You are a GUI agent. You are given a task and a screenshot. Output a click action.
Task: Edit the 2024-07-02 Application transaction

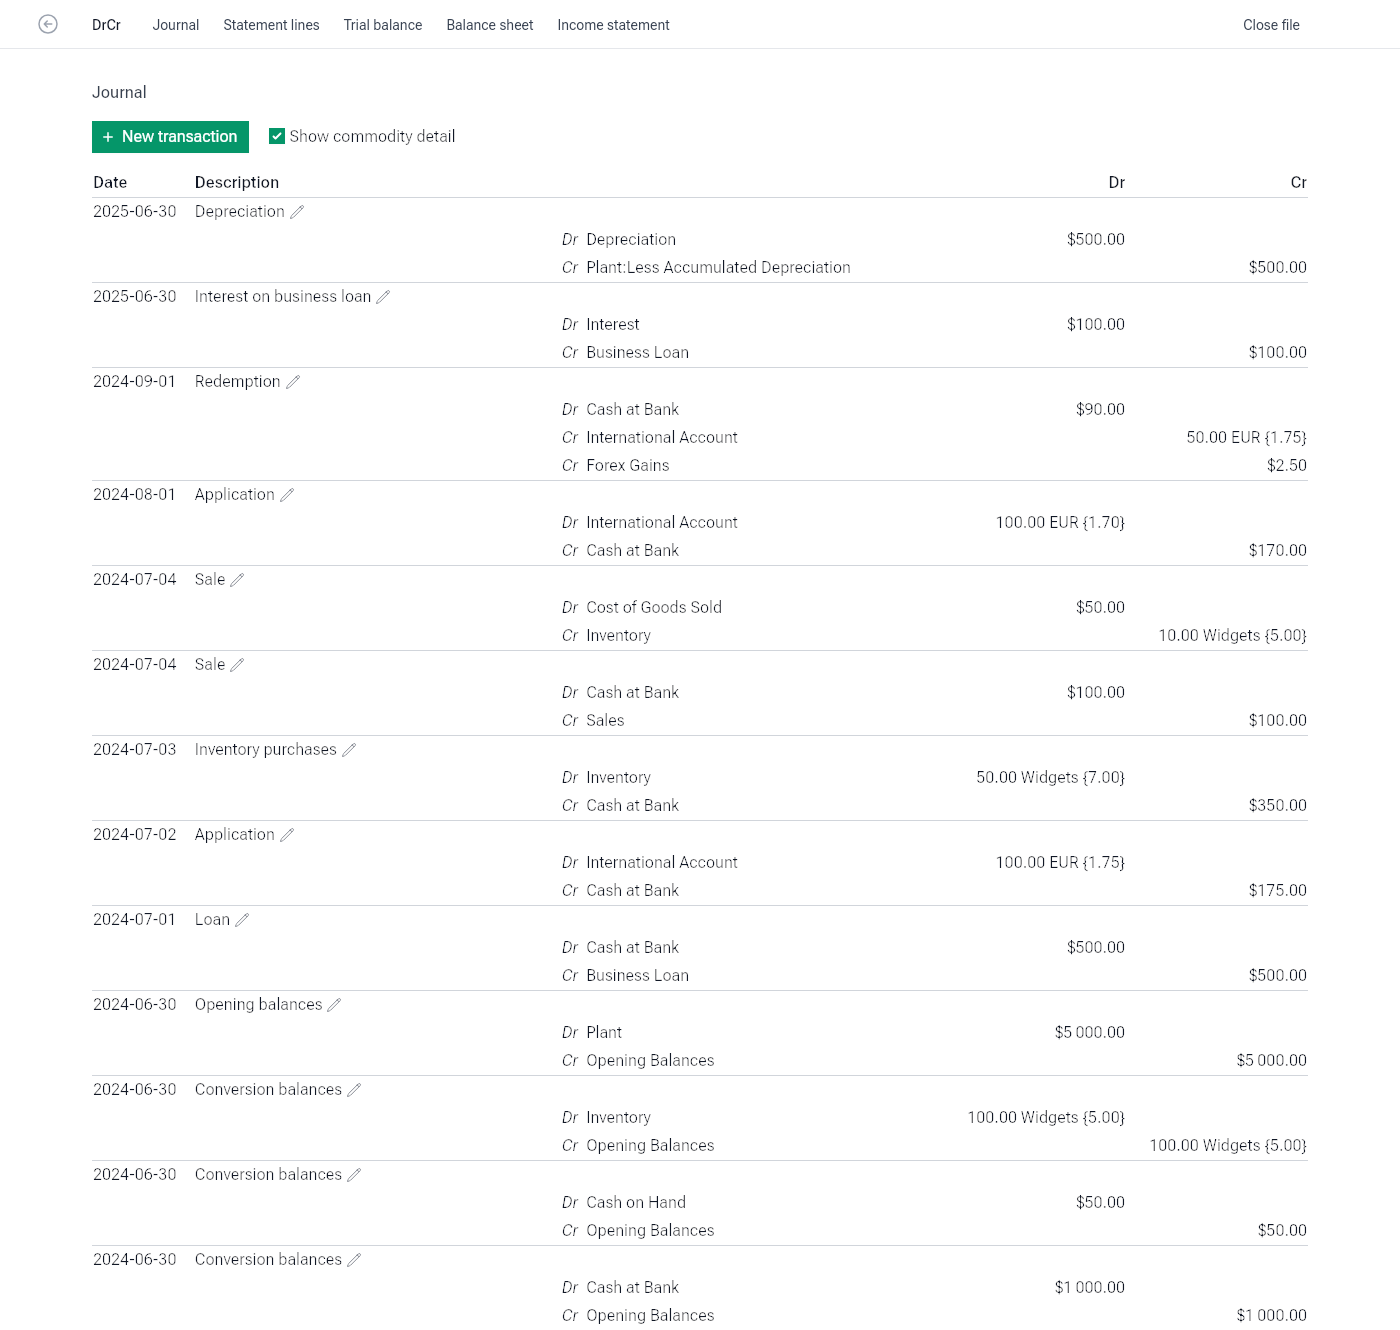click(287, 835)
